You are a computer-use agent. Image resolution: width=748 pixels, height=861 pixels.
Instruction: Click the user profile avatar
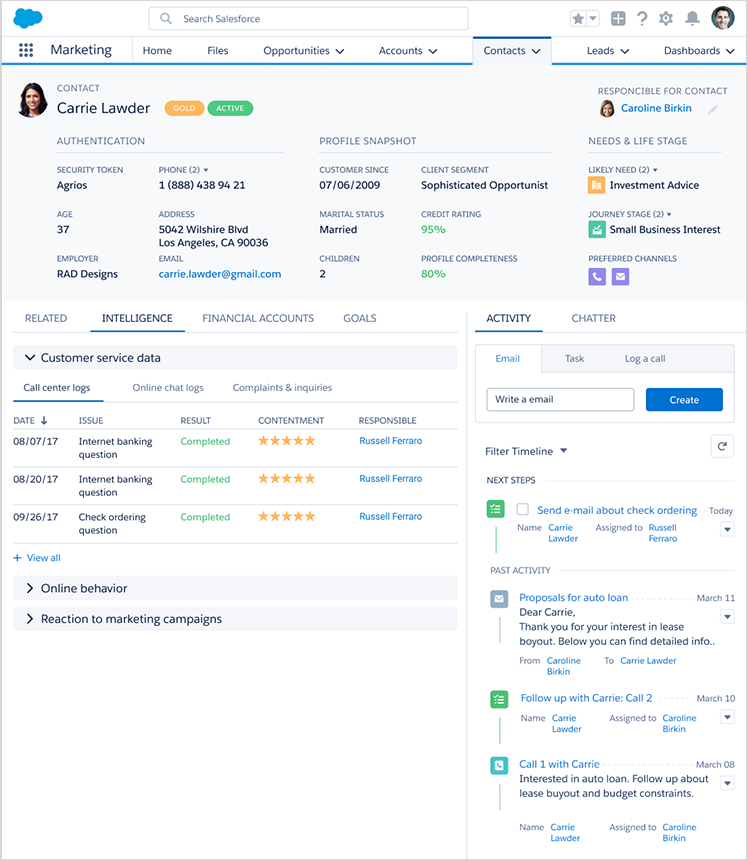click(723, 18)
